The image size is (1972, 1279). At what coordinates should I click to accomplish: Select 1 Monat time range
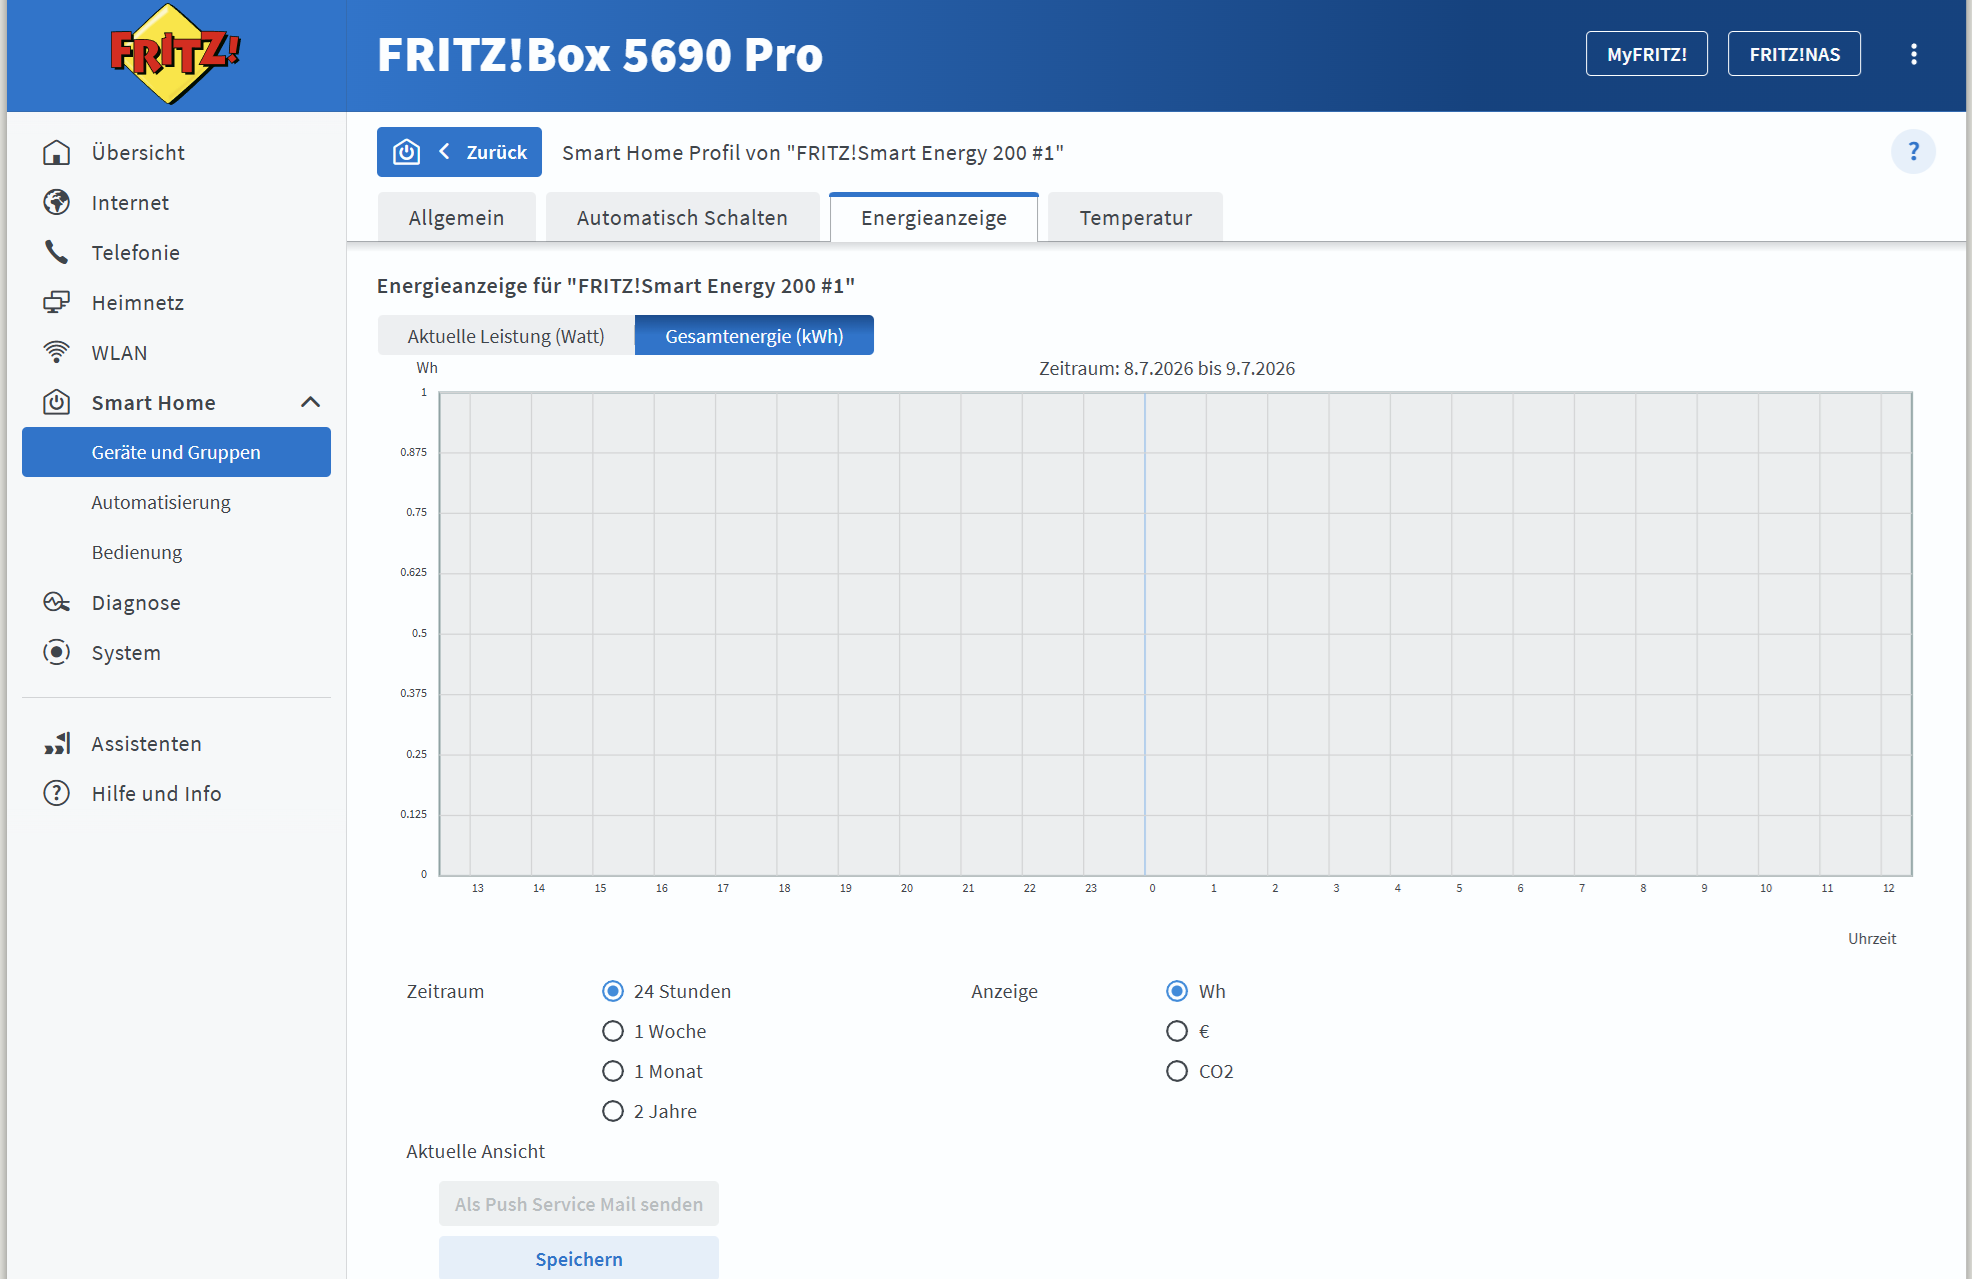coord(613,1071)
